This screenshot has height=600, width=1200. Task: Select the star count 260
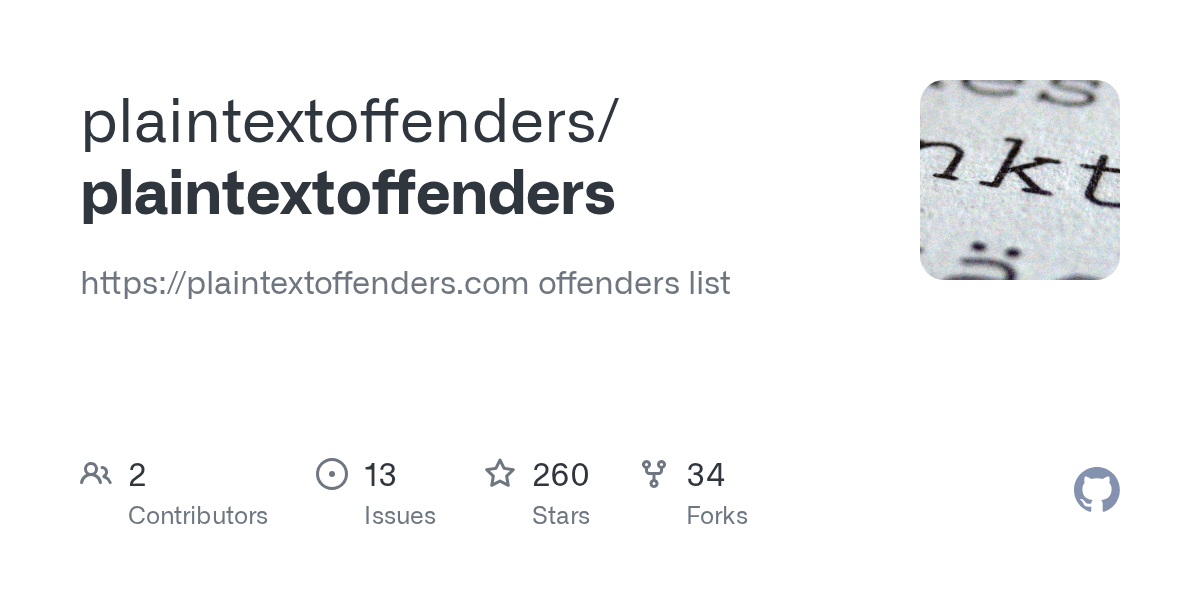[560, 475]
